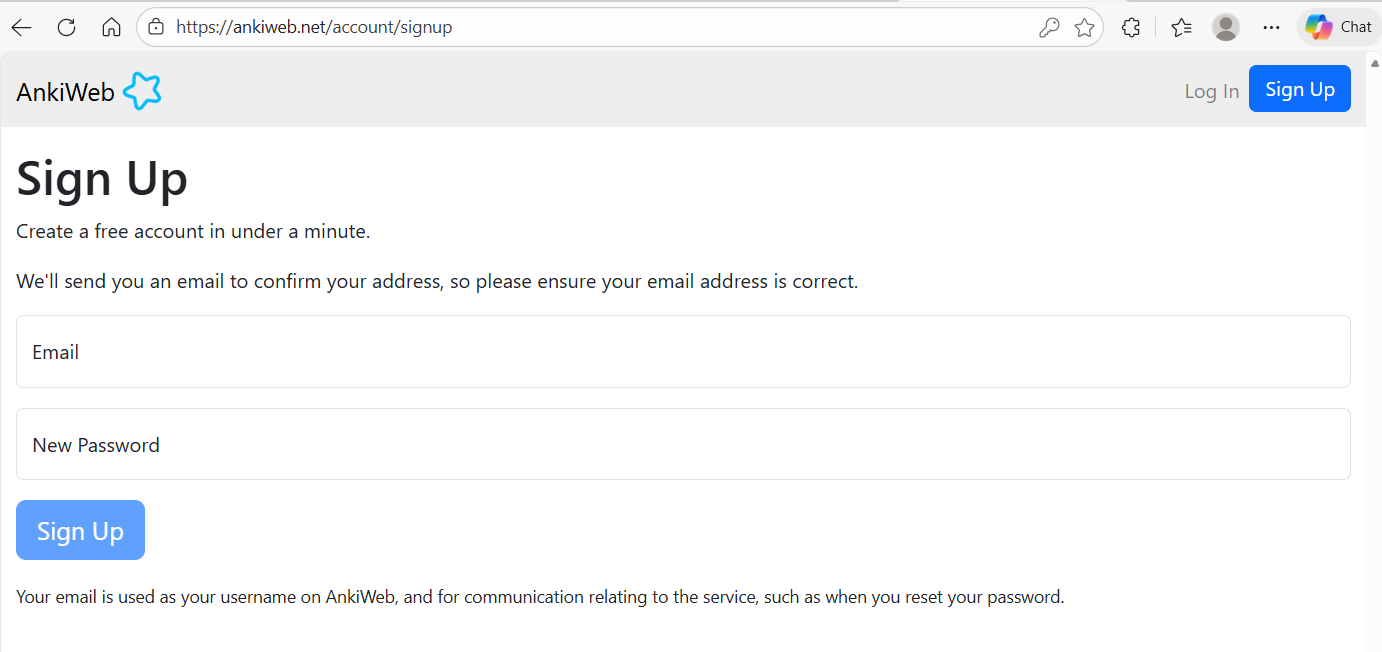Open the Copilot Chat sidebar
This screenshot has width=1382, height=652.
click(x=1339, y=28)
